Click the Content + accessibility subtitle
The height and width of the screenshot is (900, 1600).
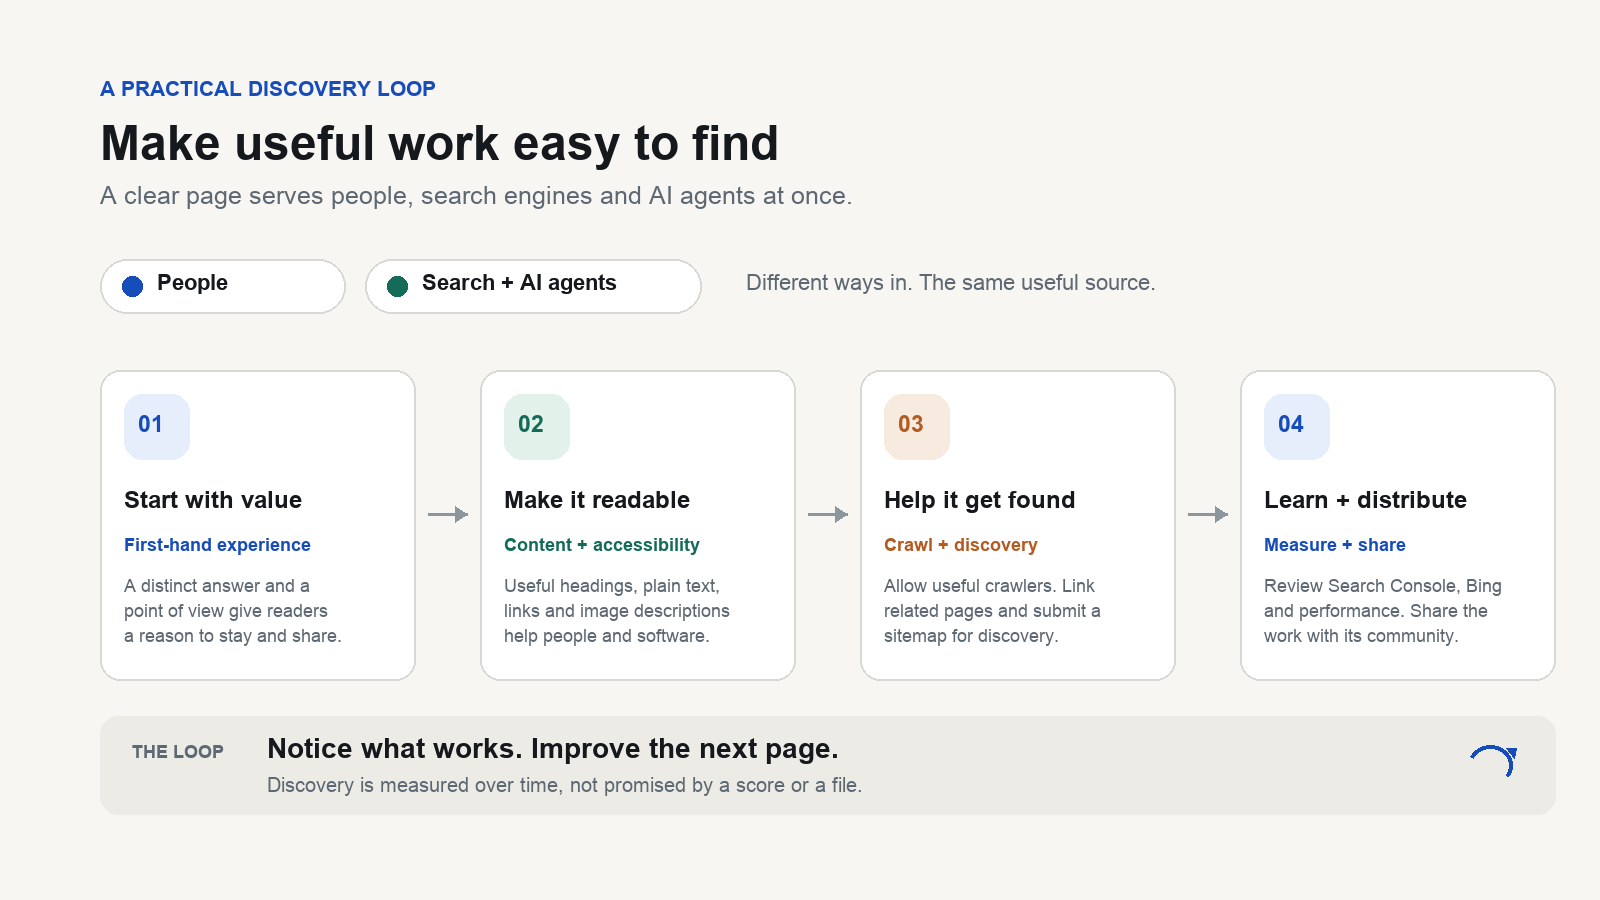tap(602, 545)
